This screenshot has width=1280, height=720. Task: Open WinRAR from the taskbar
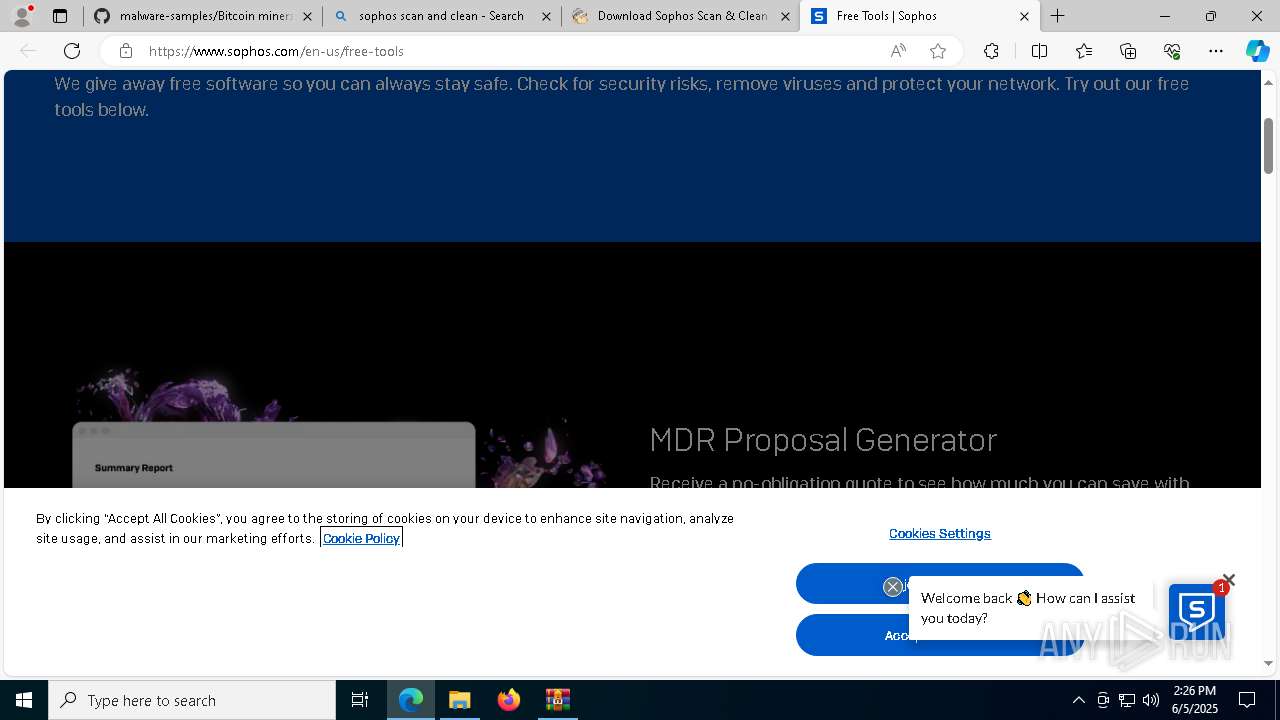[557, 700]
